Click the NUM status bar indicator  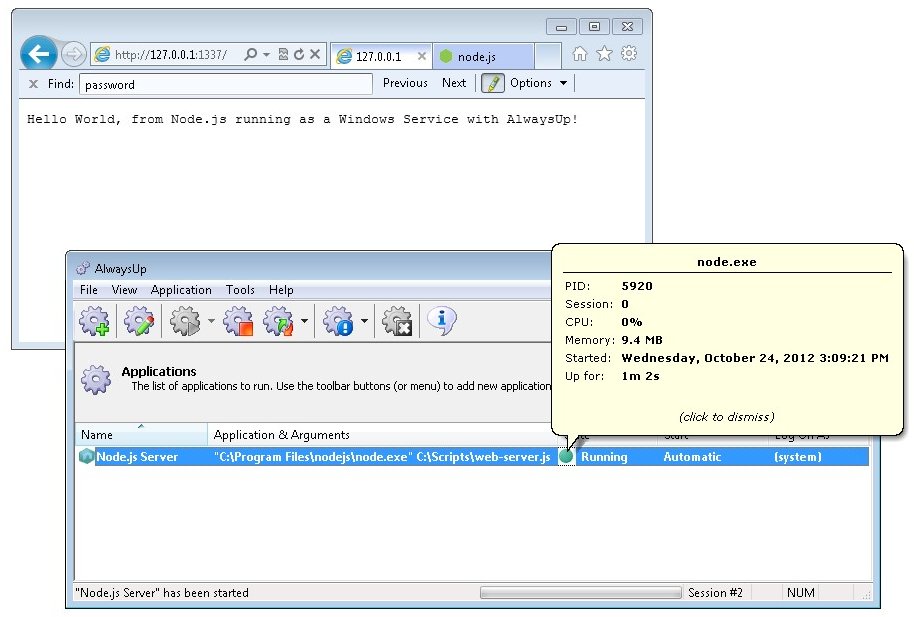coord(800,593)
